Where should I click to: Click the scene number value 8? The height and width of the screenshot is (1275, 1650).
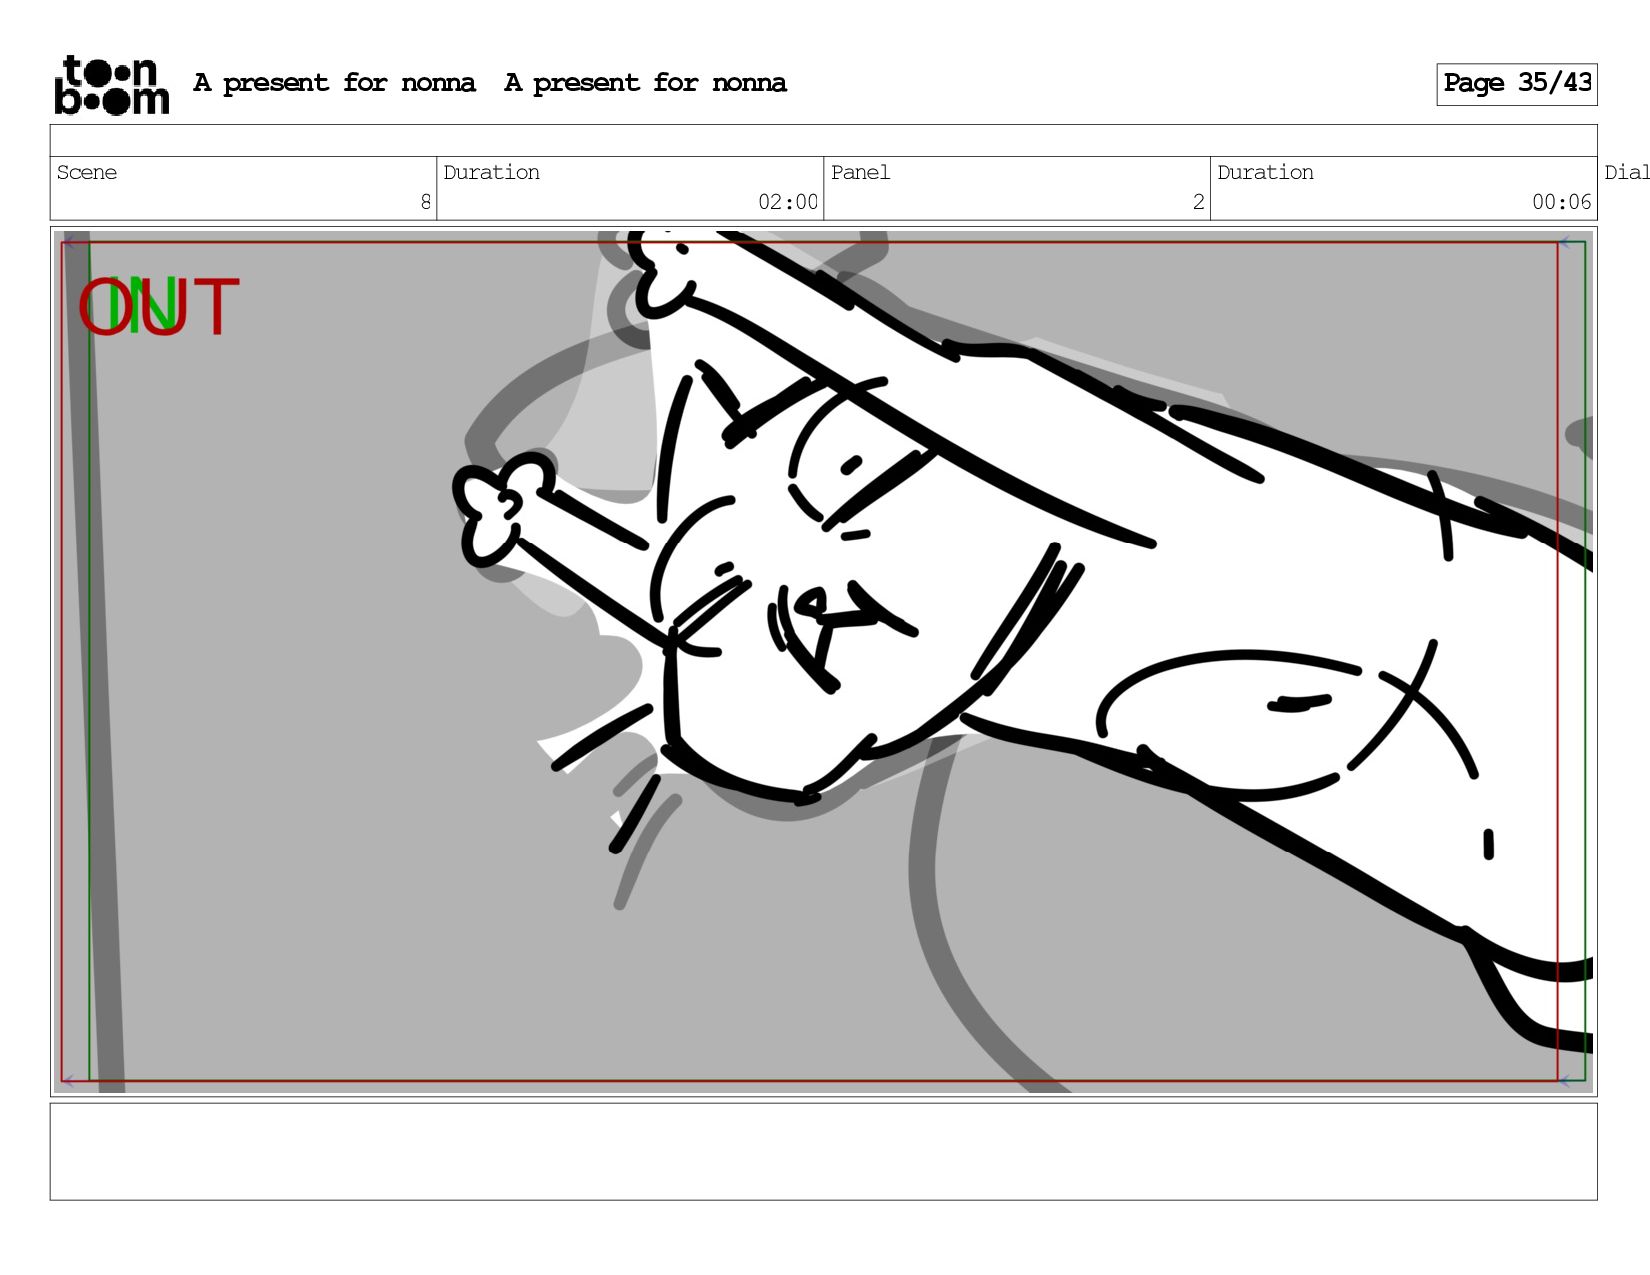pos(425,202)
